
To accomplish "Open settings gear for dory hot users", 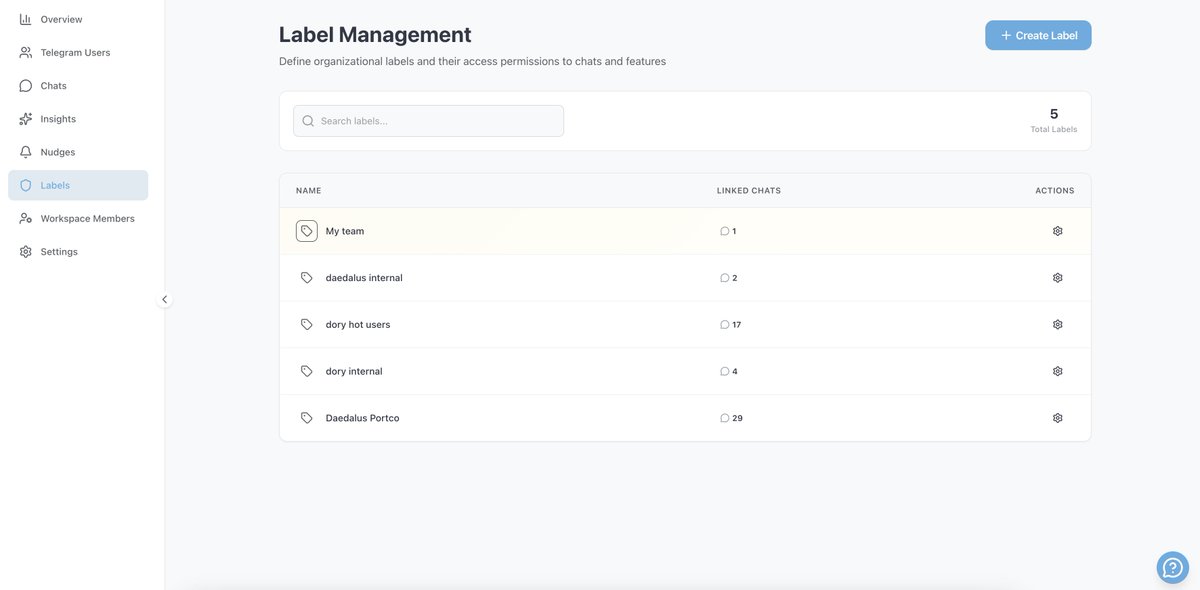I will (1057, 324).
